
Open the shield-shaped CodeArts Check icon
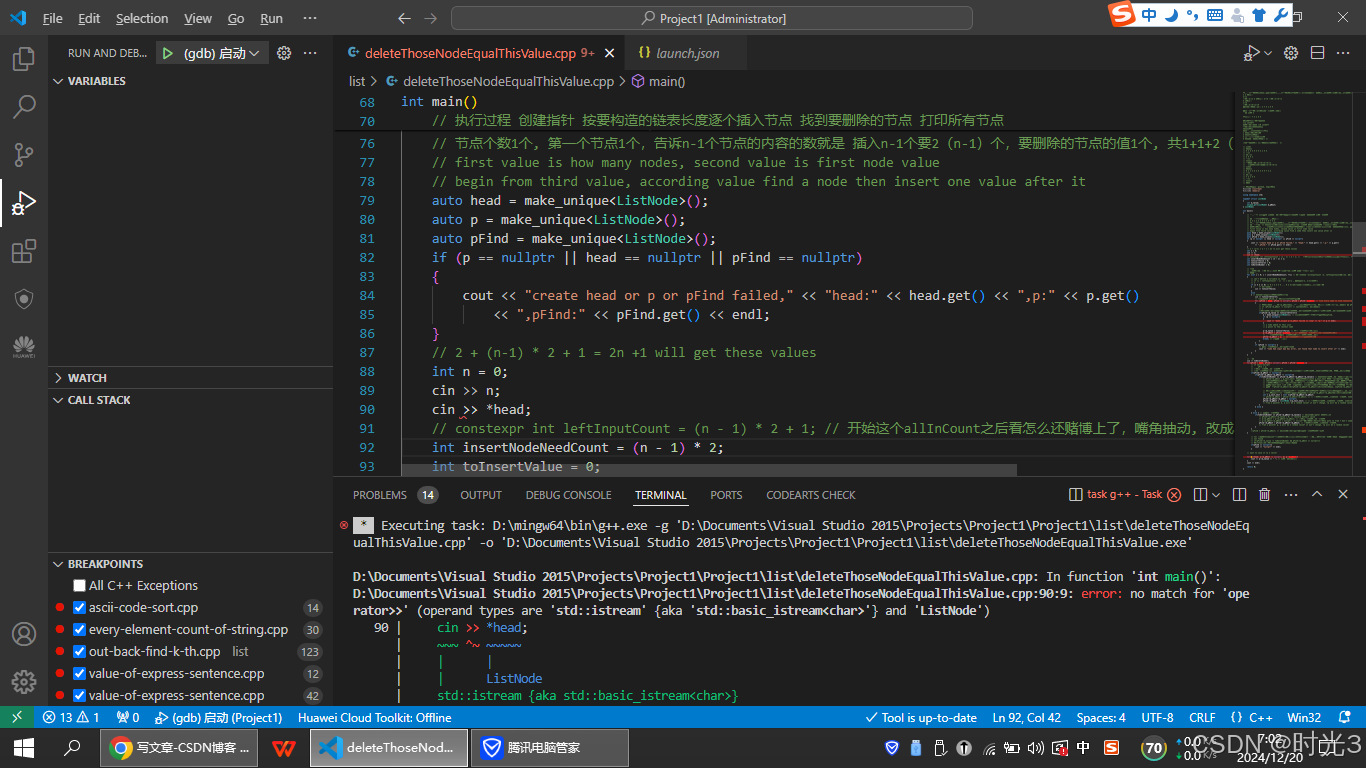click(24, 299)
